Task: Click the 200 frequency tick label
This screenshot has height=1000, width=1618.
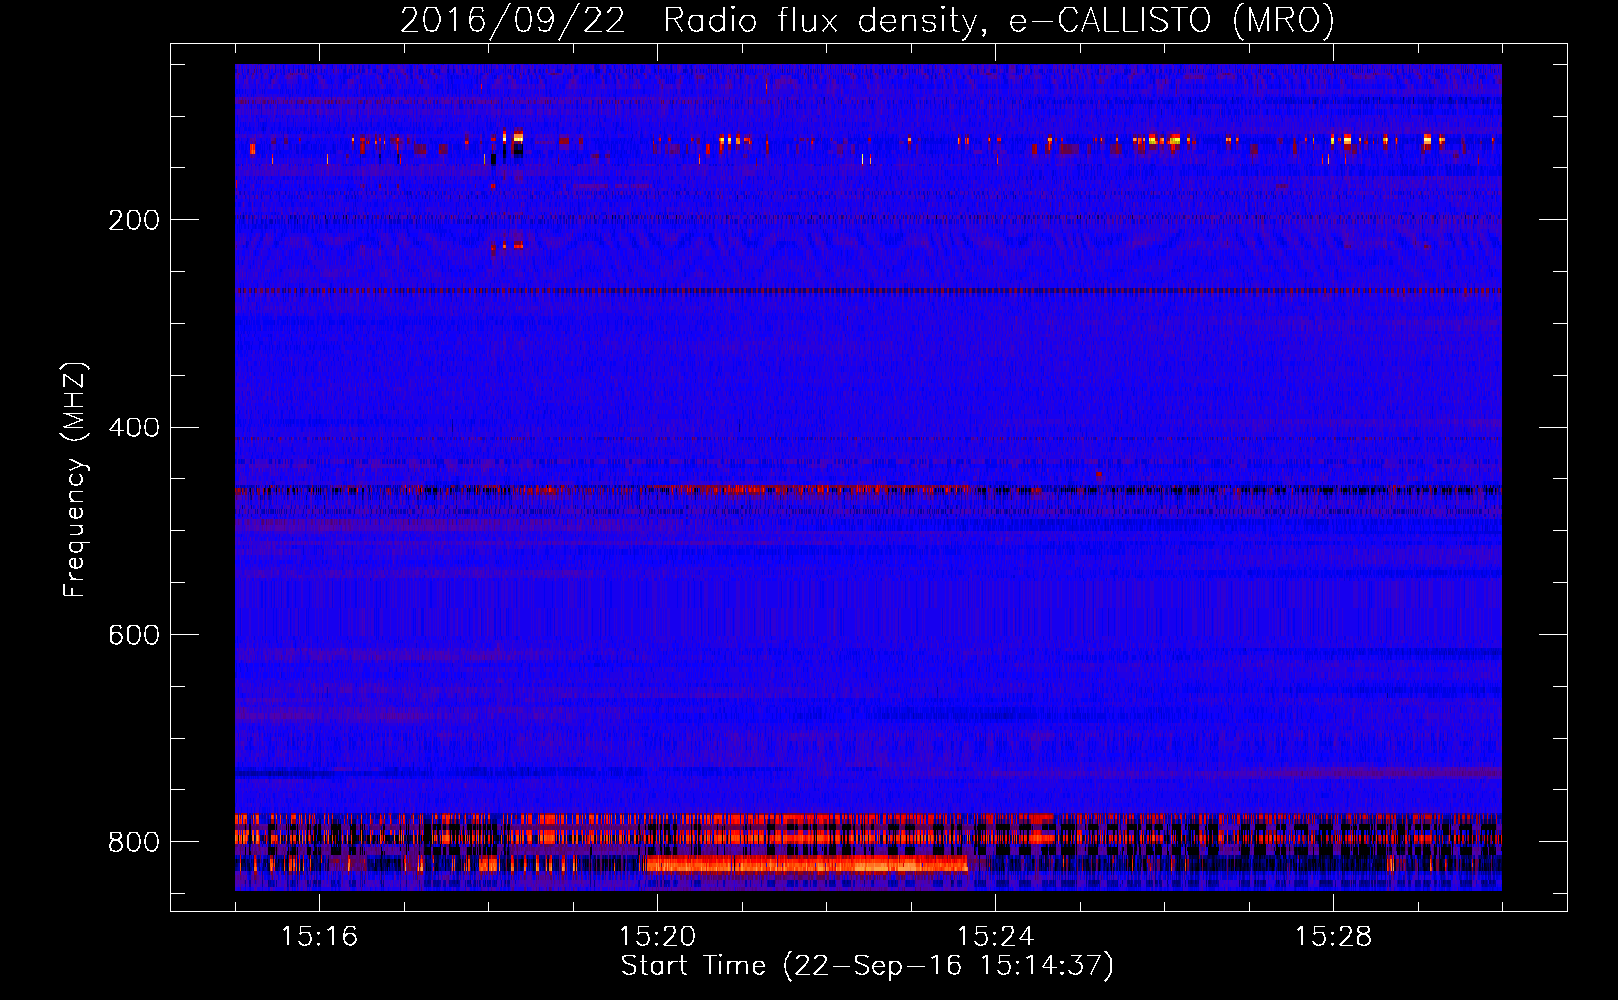Action: coord(134,220)
